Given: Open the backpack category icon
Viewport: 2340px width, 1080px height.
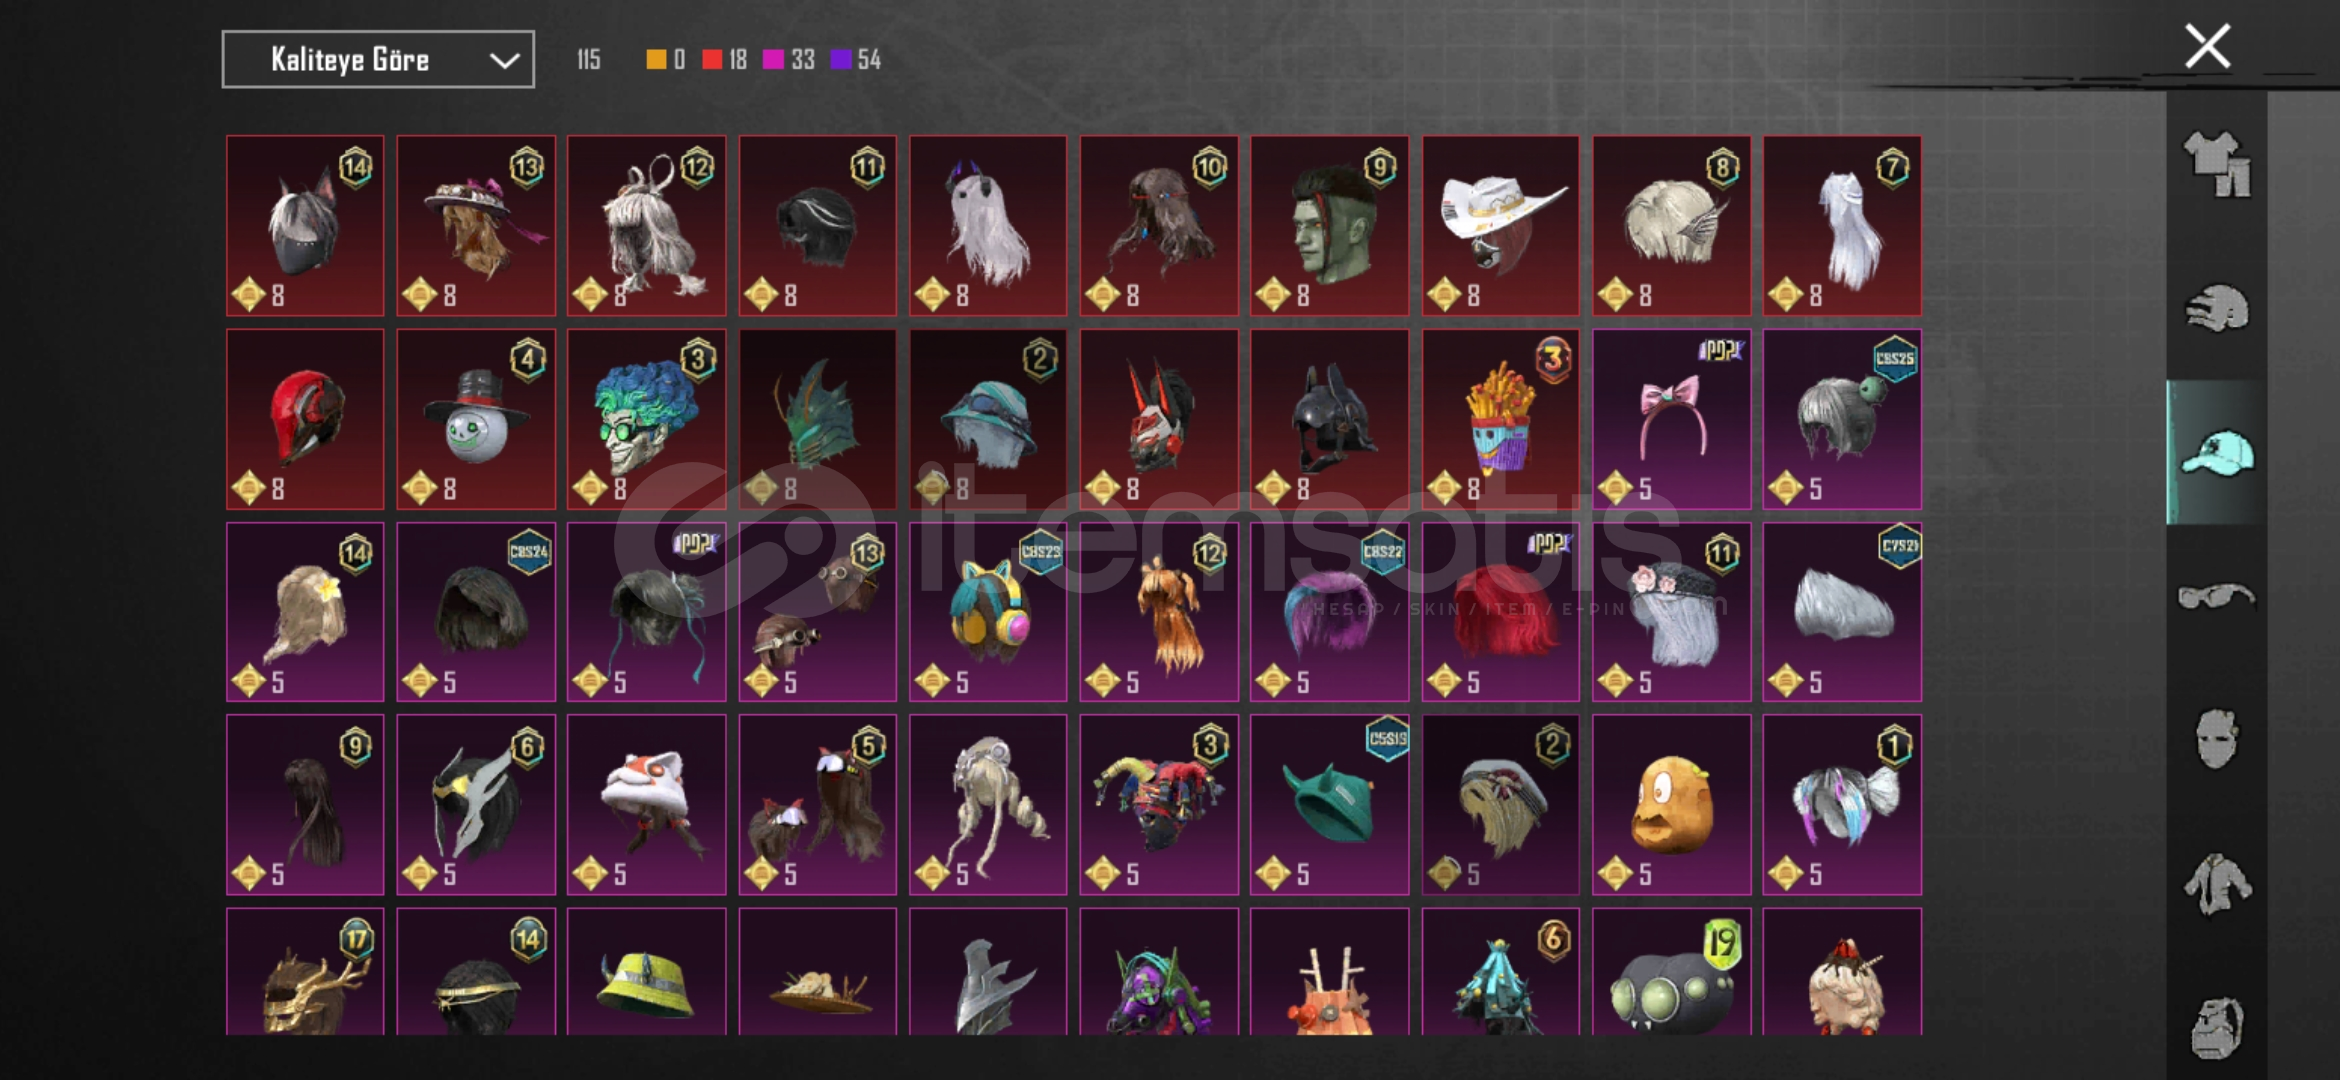Looking at the screenshot, I should point(2217,1027).
